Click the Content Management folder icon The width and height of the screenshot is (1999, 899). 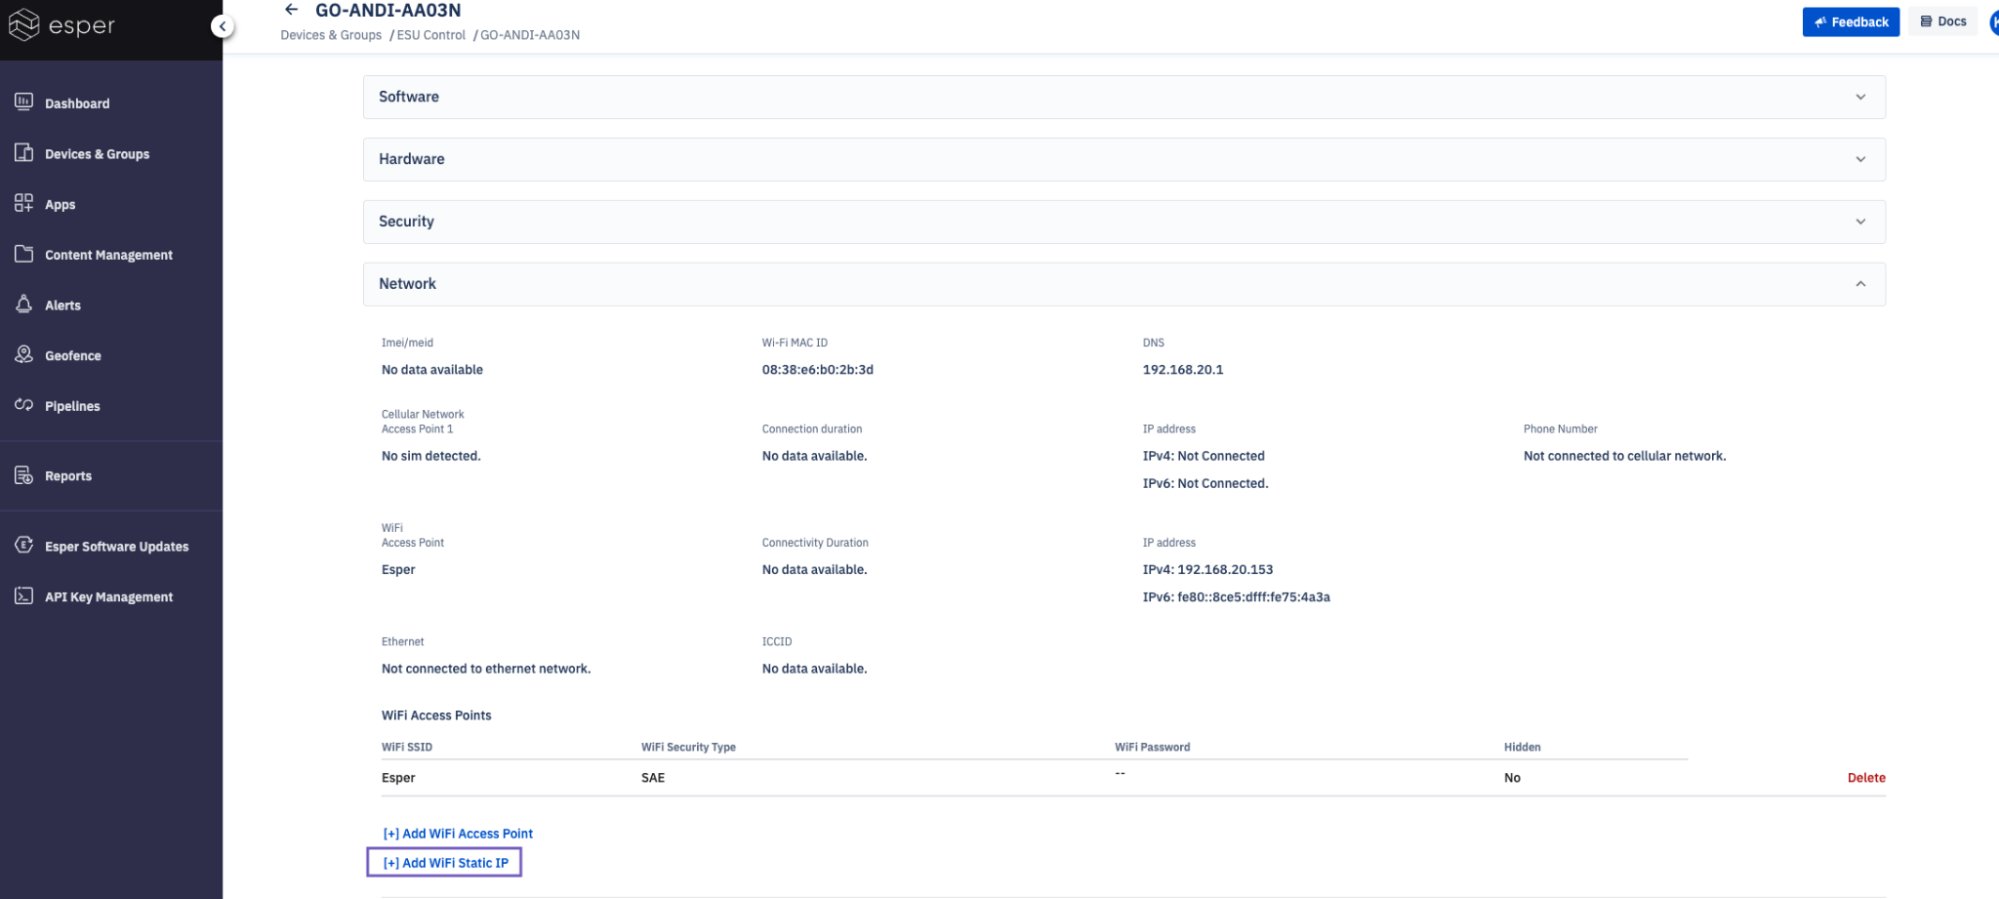click(x=24, y=254)
